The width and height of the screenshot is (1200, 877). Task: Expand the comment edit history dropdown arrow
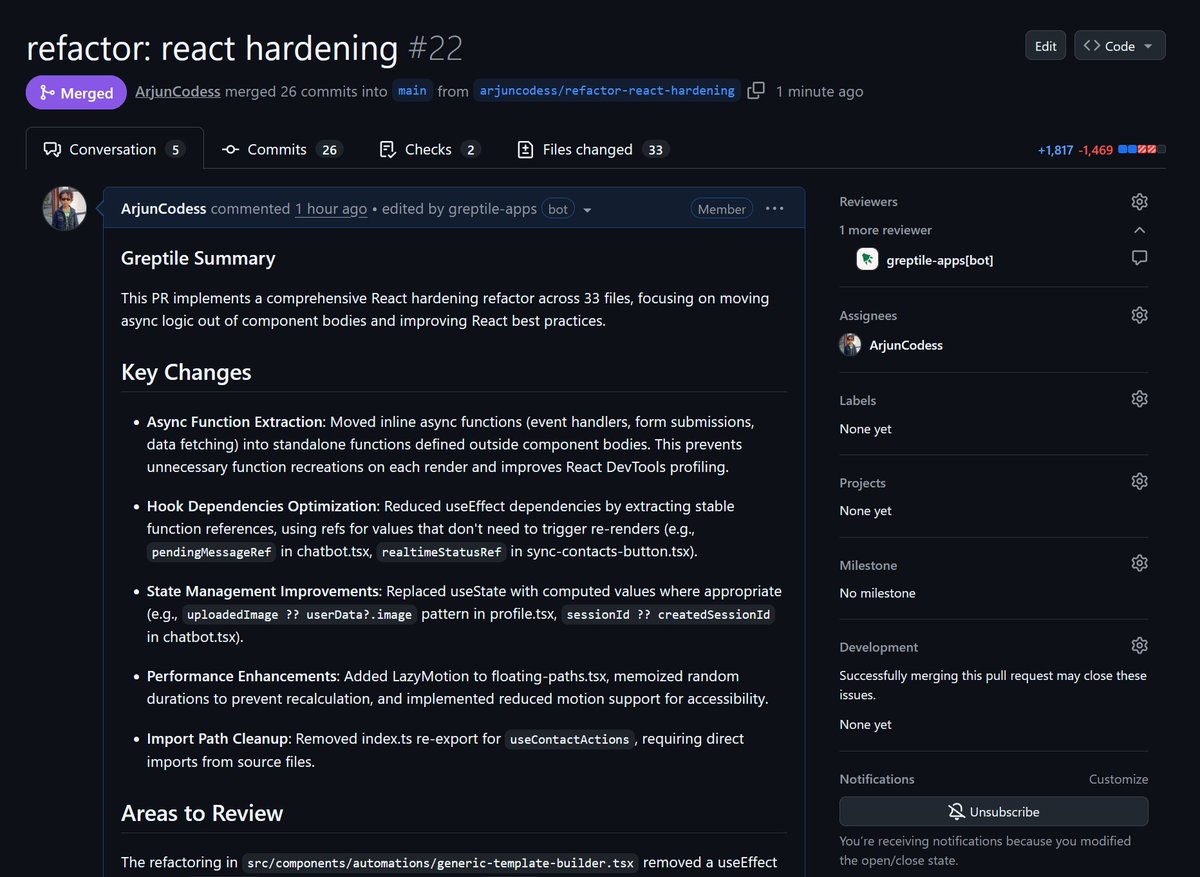(587, 210)
